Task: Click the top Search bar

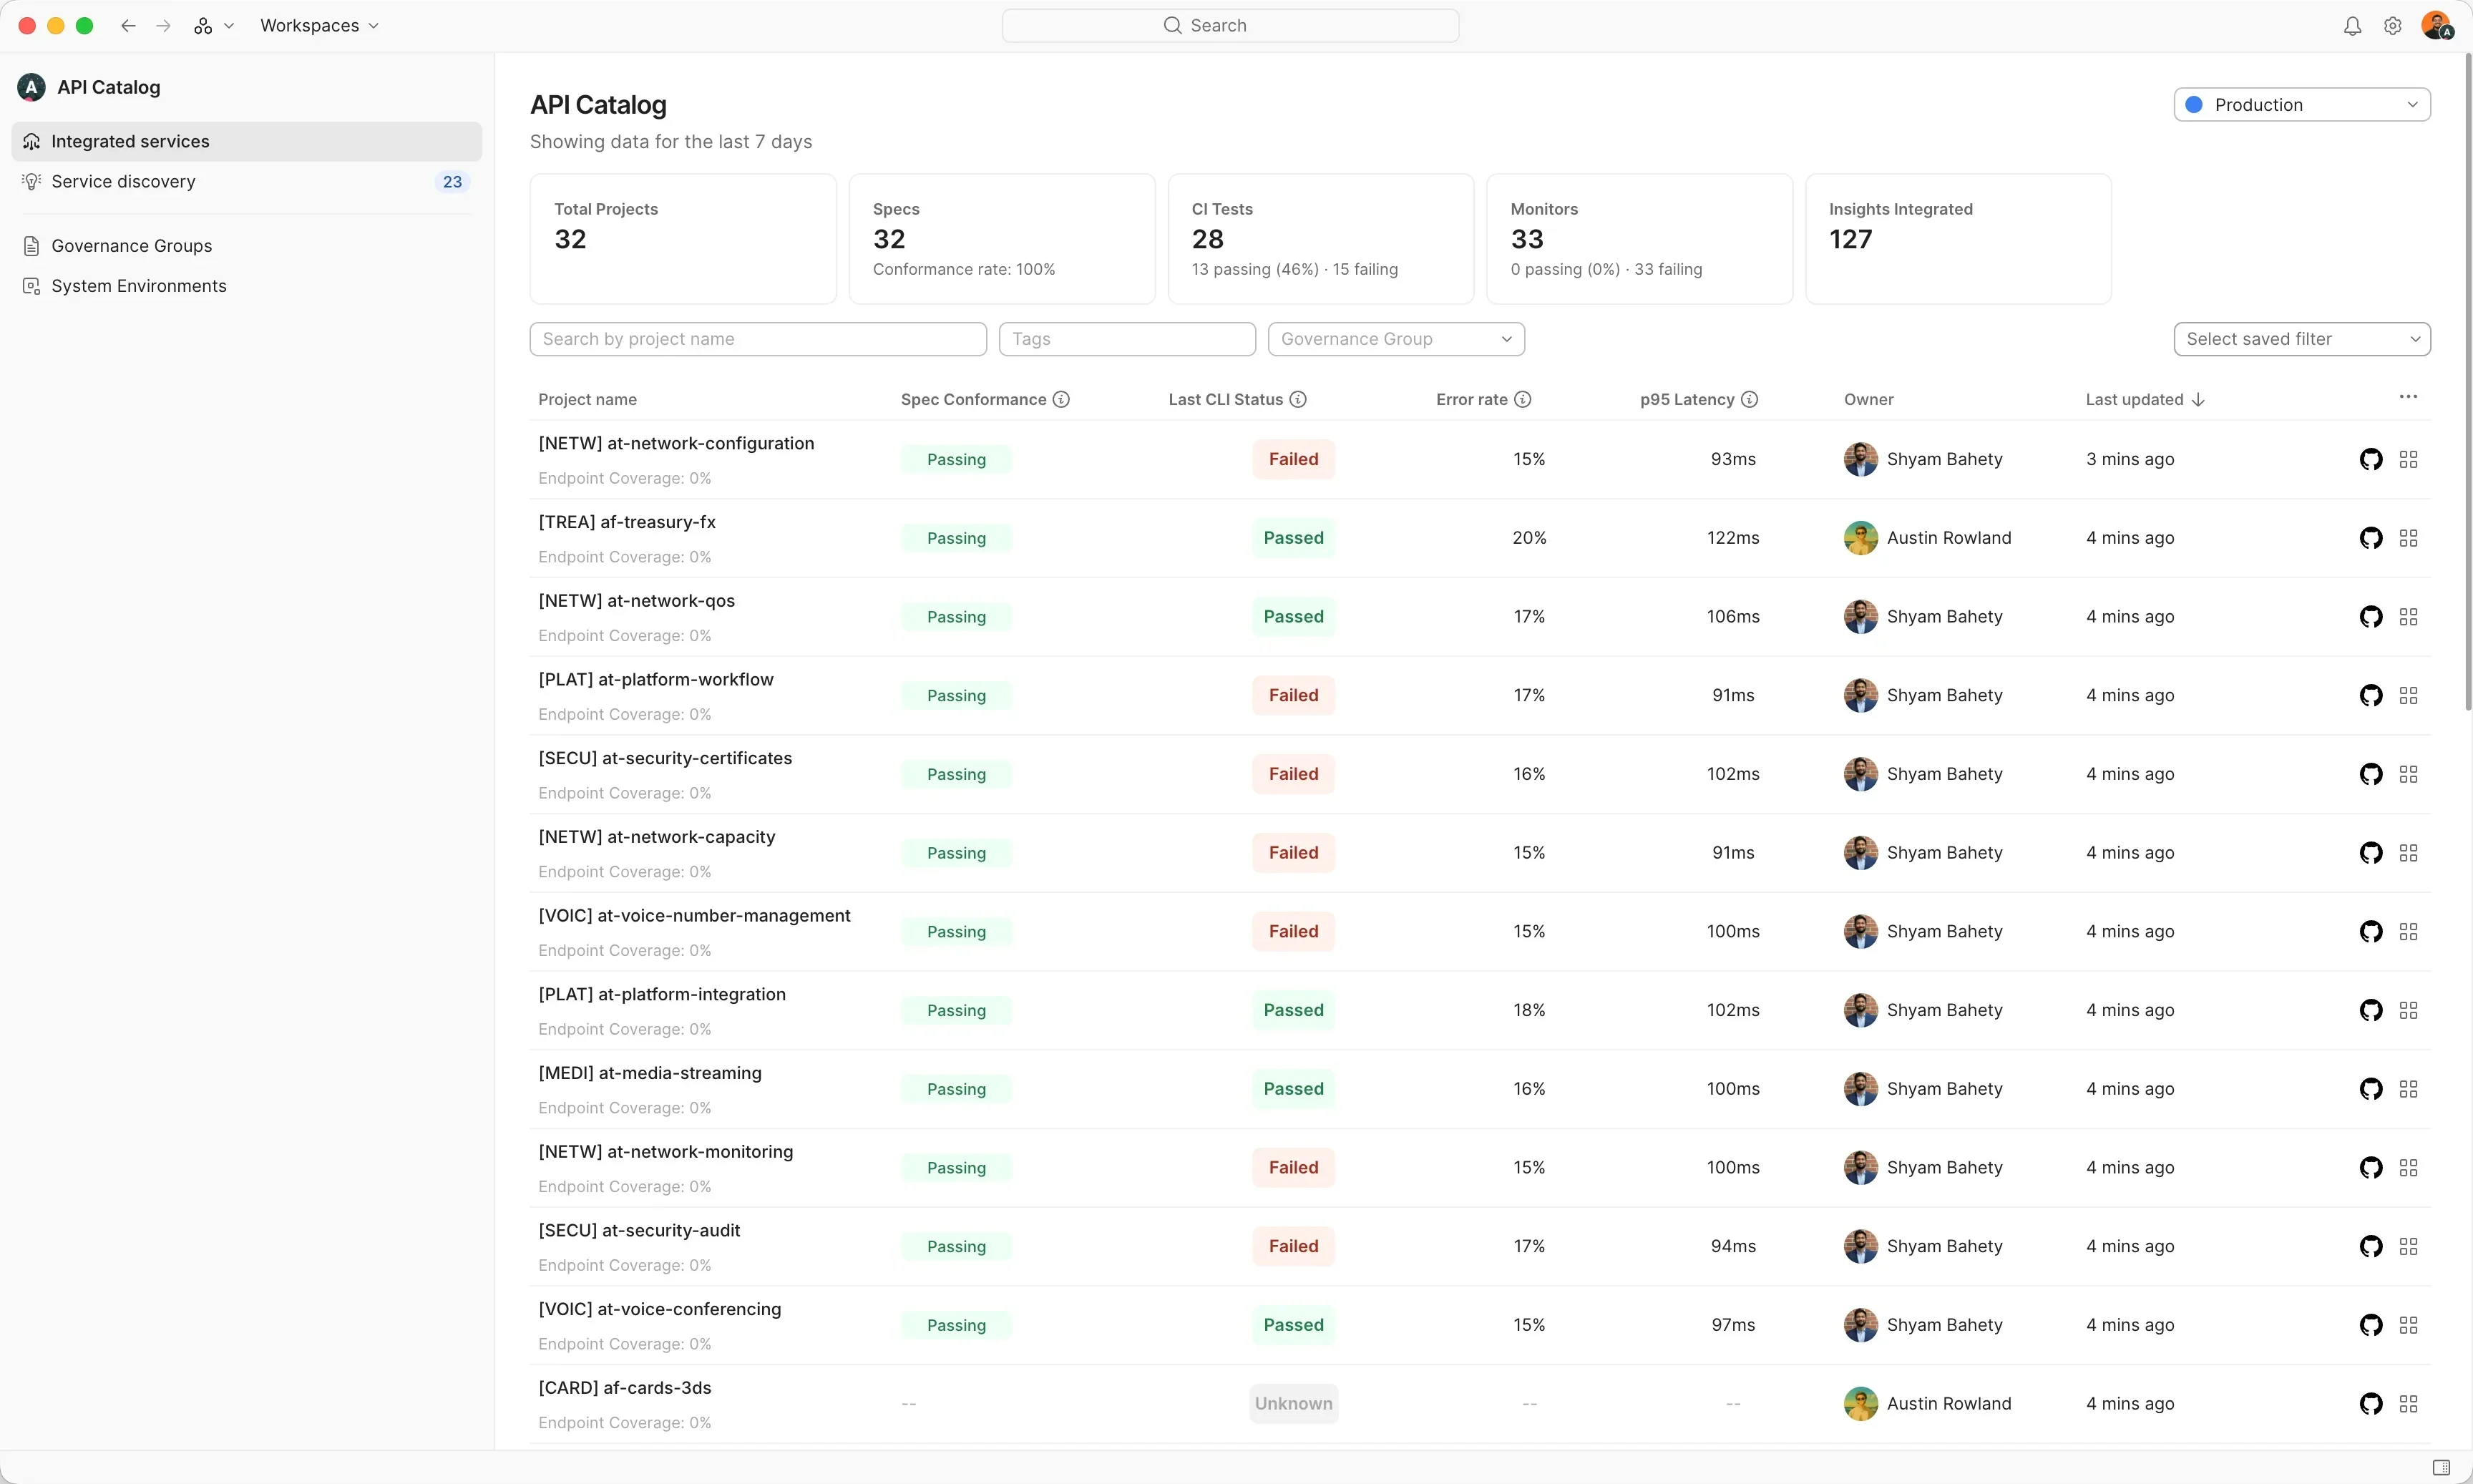Action: [1230, 26]
